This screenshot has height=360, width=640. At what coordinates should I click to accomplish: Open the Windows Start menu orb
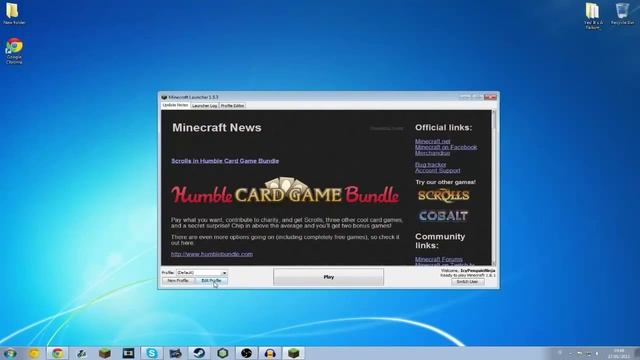pos(10,353)
